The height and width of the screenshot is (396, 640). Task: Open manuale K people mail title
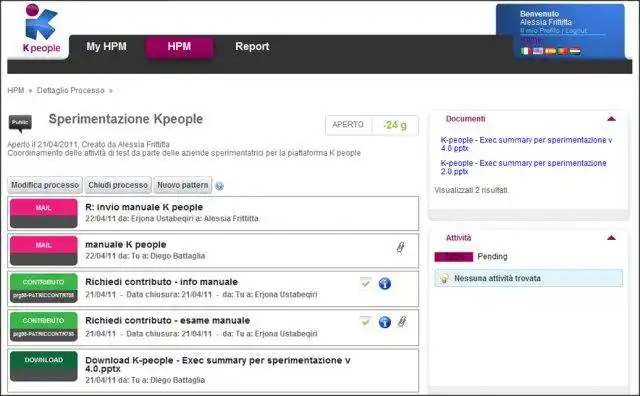[x=126, y=245]
